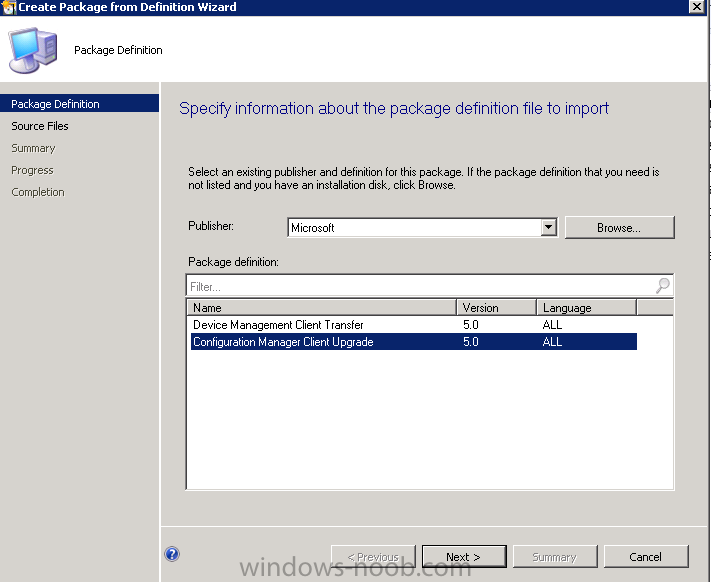Click the wizard title bar icon
711x582 pixels.
point(8,7)
